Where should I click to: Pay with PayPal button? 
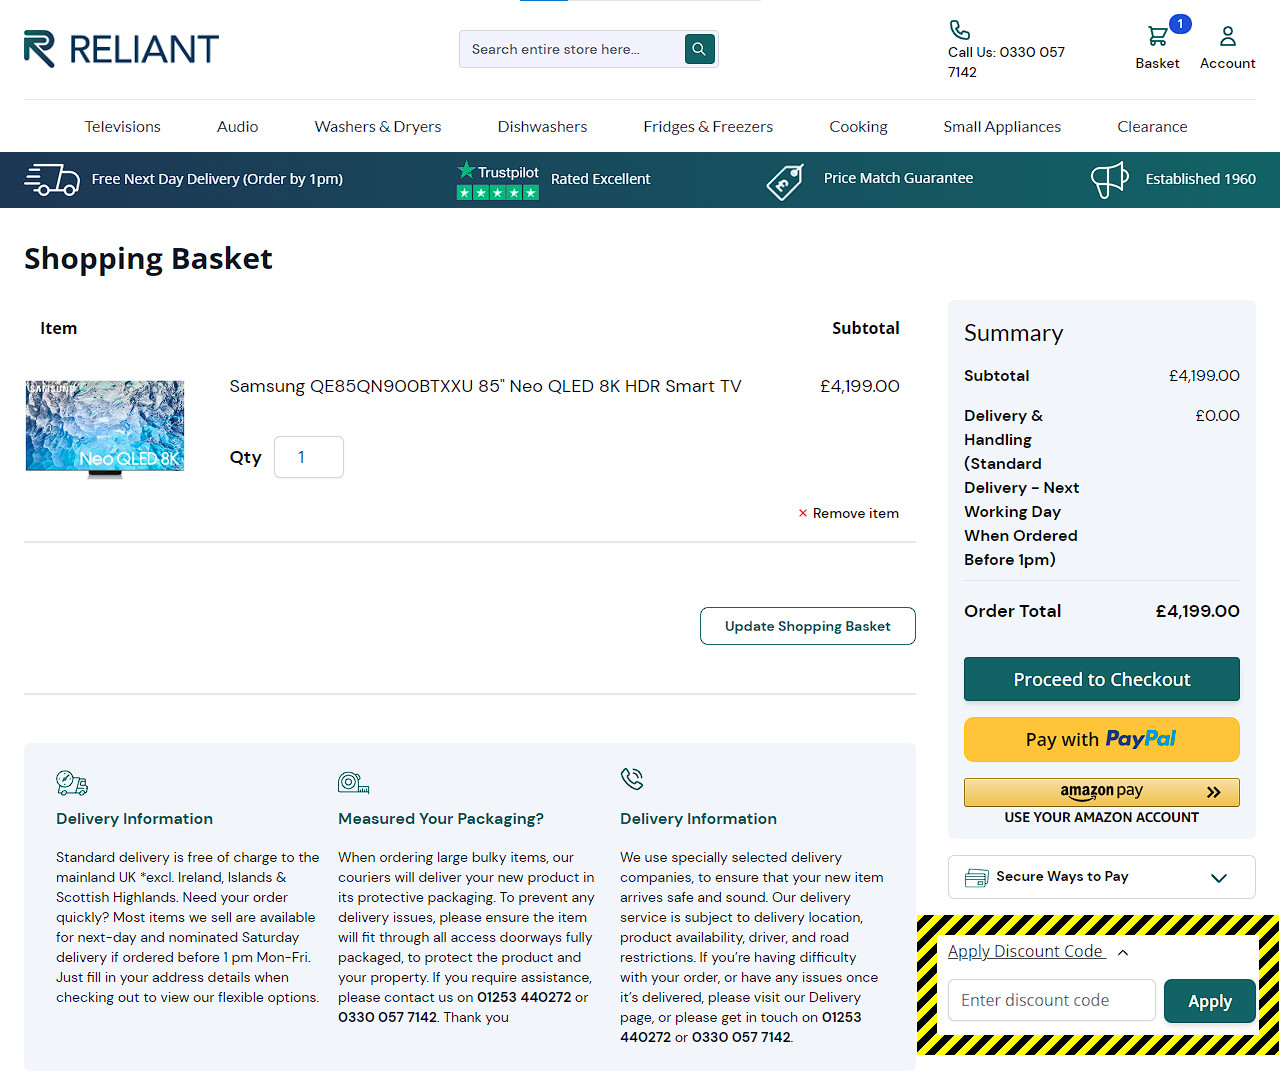1102,739
